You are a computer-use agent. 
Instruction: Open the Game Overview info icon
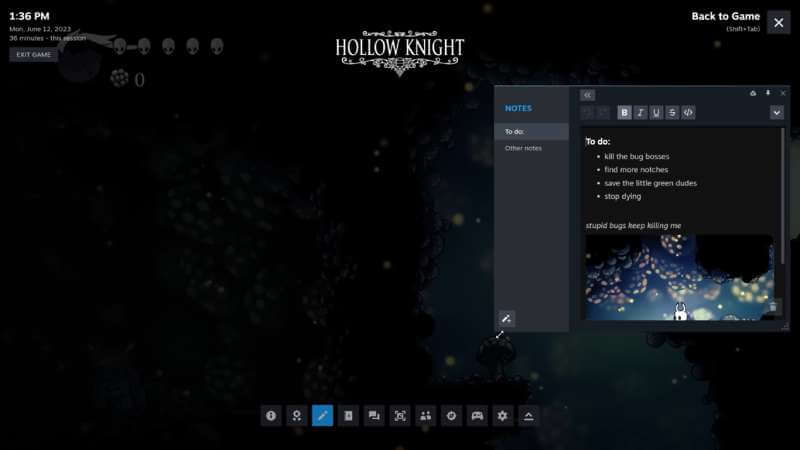270,416
